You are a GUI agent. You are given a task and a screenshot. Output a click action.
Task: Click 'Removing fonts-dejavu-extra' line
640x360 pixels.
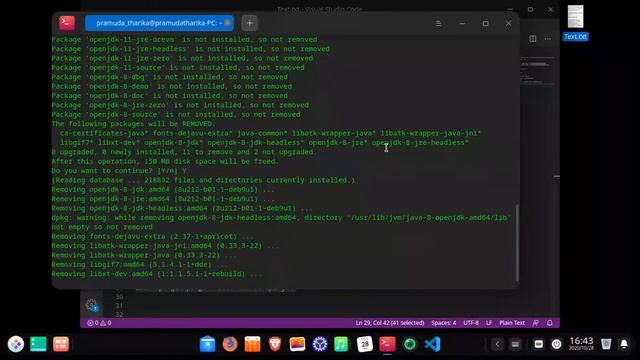(x=152, y=237)
